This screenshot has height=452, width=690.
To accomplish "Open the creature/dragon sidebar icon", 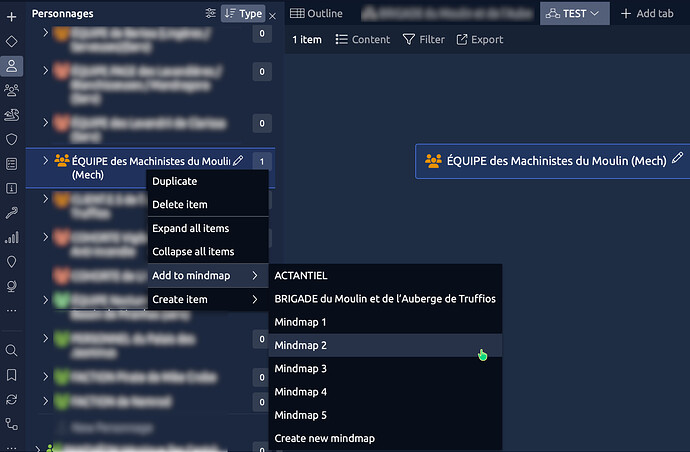I will coord(11,115).
